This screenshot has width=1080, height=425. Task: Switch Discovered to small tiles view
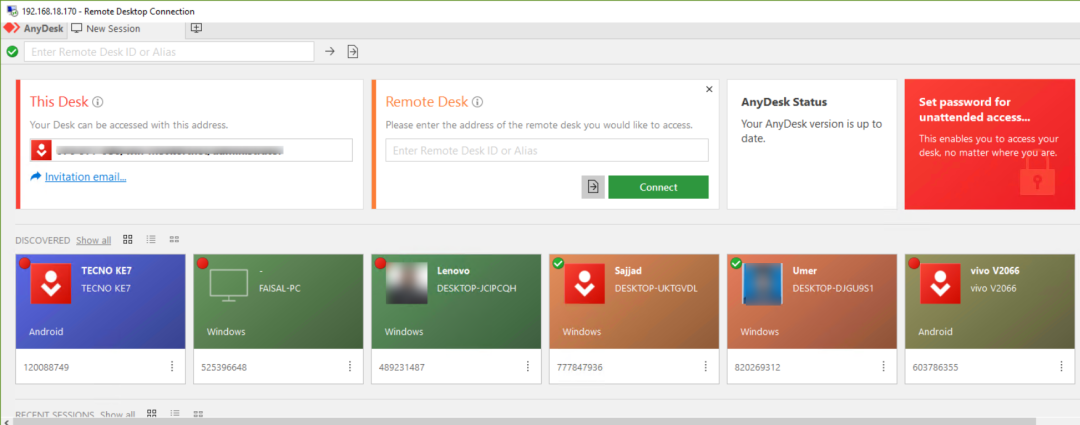(174, 240)
